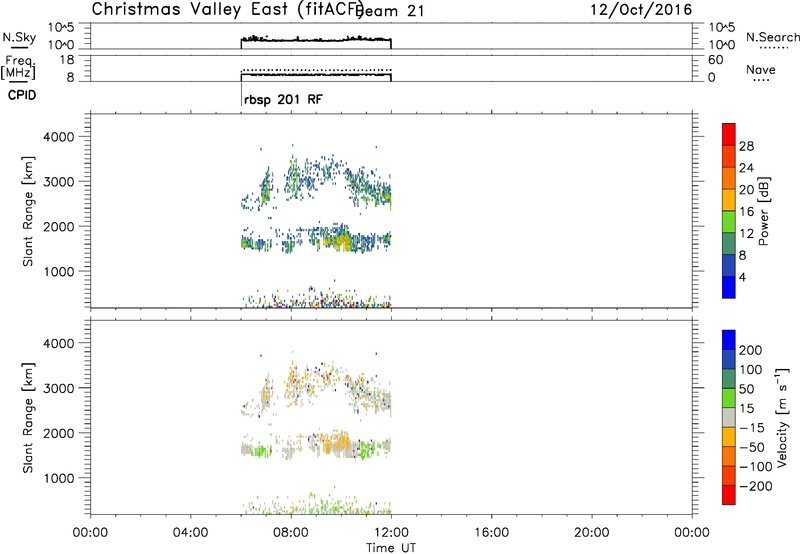Image resolution: width=800 pixels, height=554 pixels.
Task: Click the "-100" label on Velocity colorbar
Action: pyautogui.click(x=756, y=467)
